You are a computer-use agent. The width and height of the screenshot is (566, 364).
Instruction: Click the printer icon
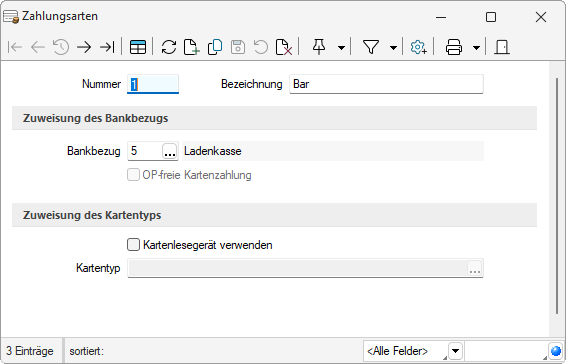click(454, 47)
